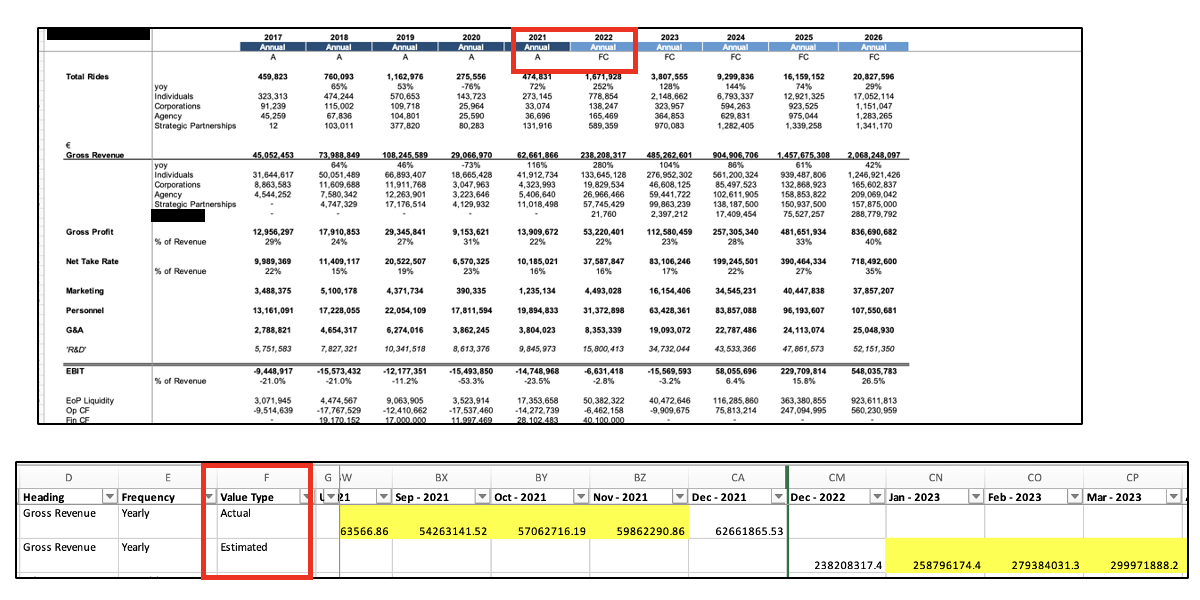Screen dimensions: 1200x600
Task: Click the cell containing Estimated
Action: 256,547
